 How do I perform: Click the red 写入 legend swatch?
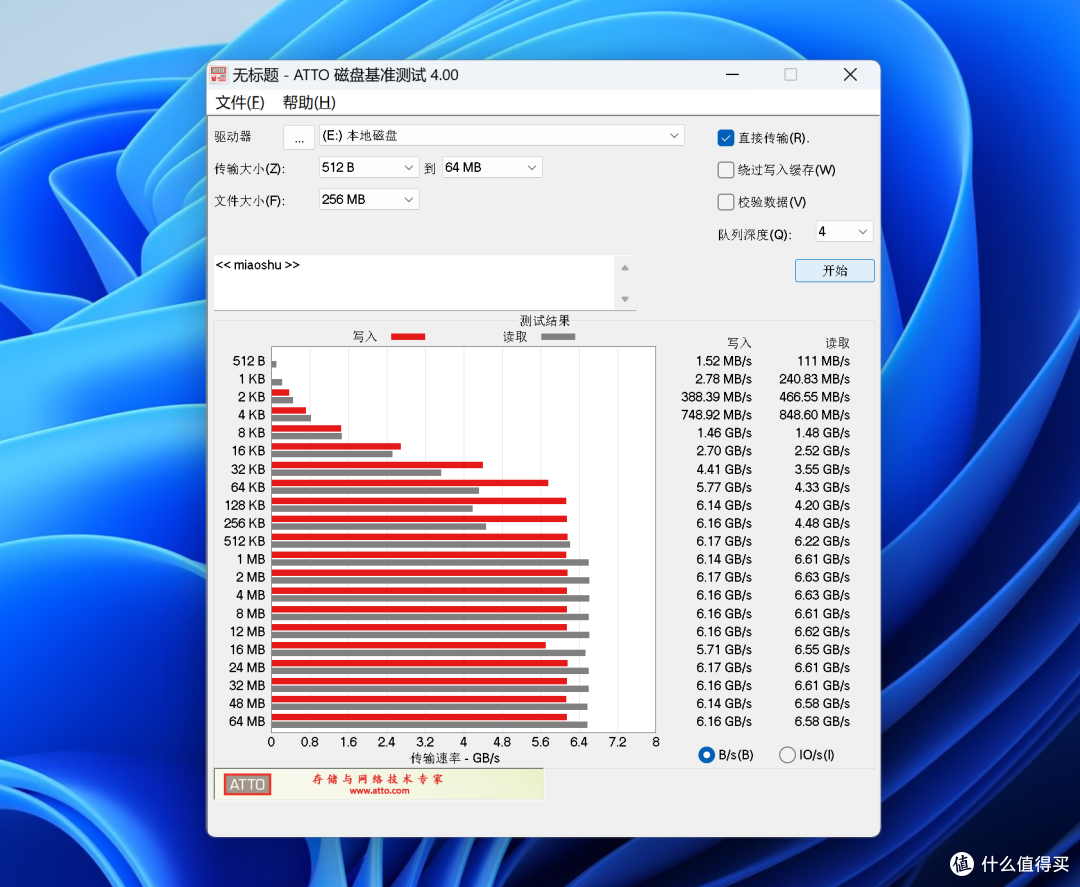click(408, 337)
